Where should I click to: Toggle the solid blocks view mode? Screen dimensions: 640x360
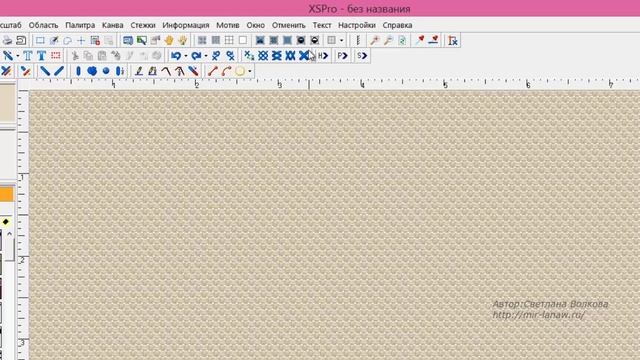point(216,40)
